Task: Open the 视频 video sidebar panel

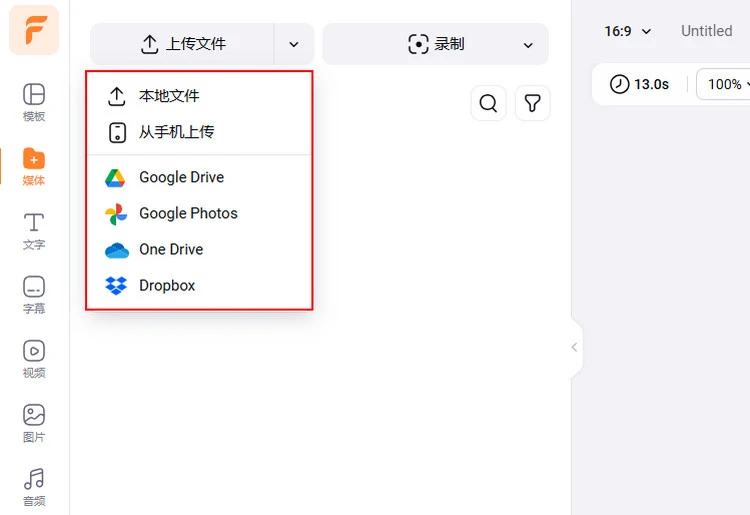Action: point(34,359)
